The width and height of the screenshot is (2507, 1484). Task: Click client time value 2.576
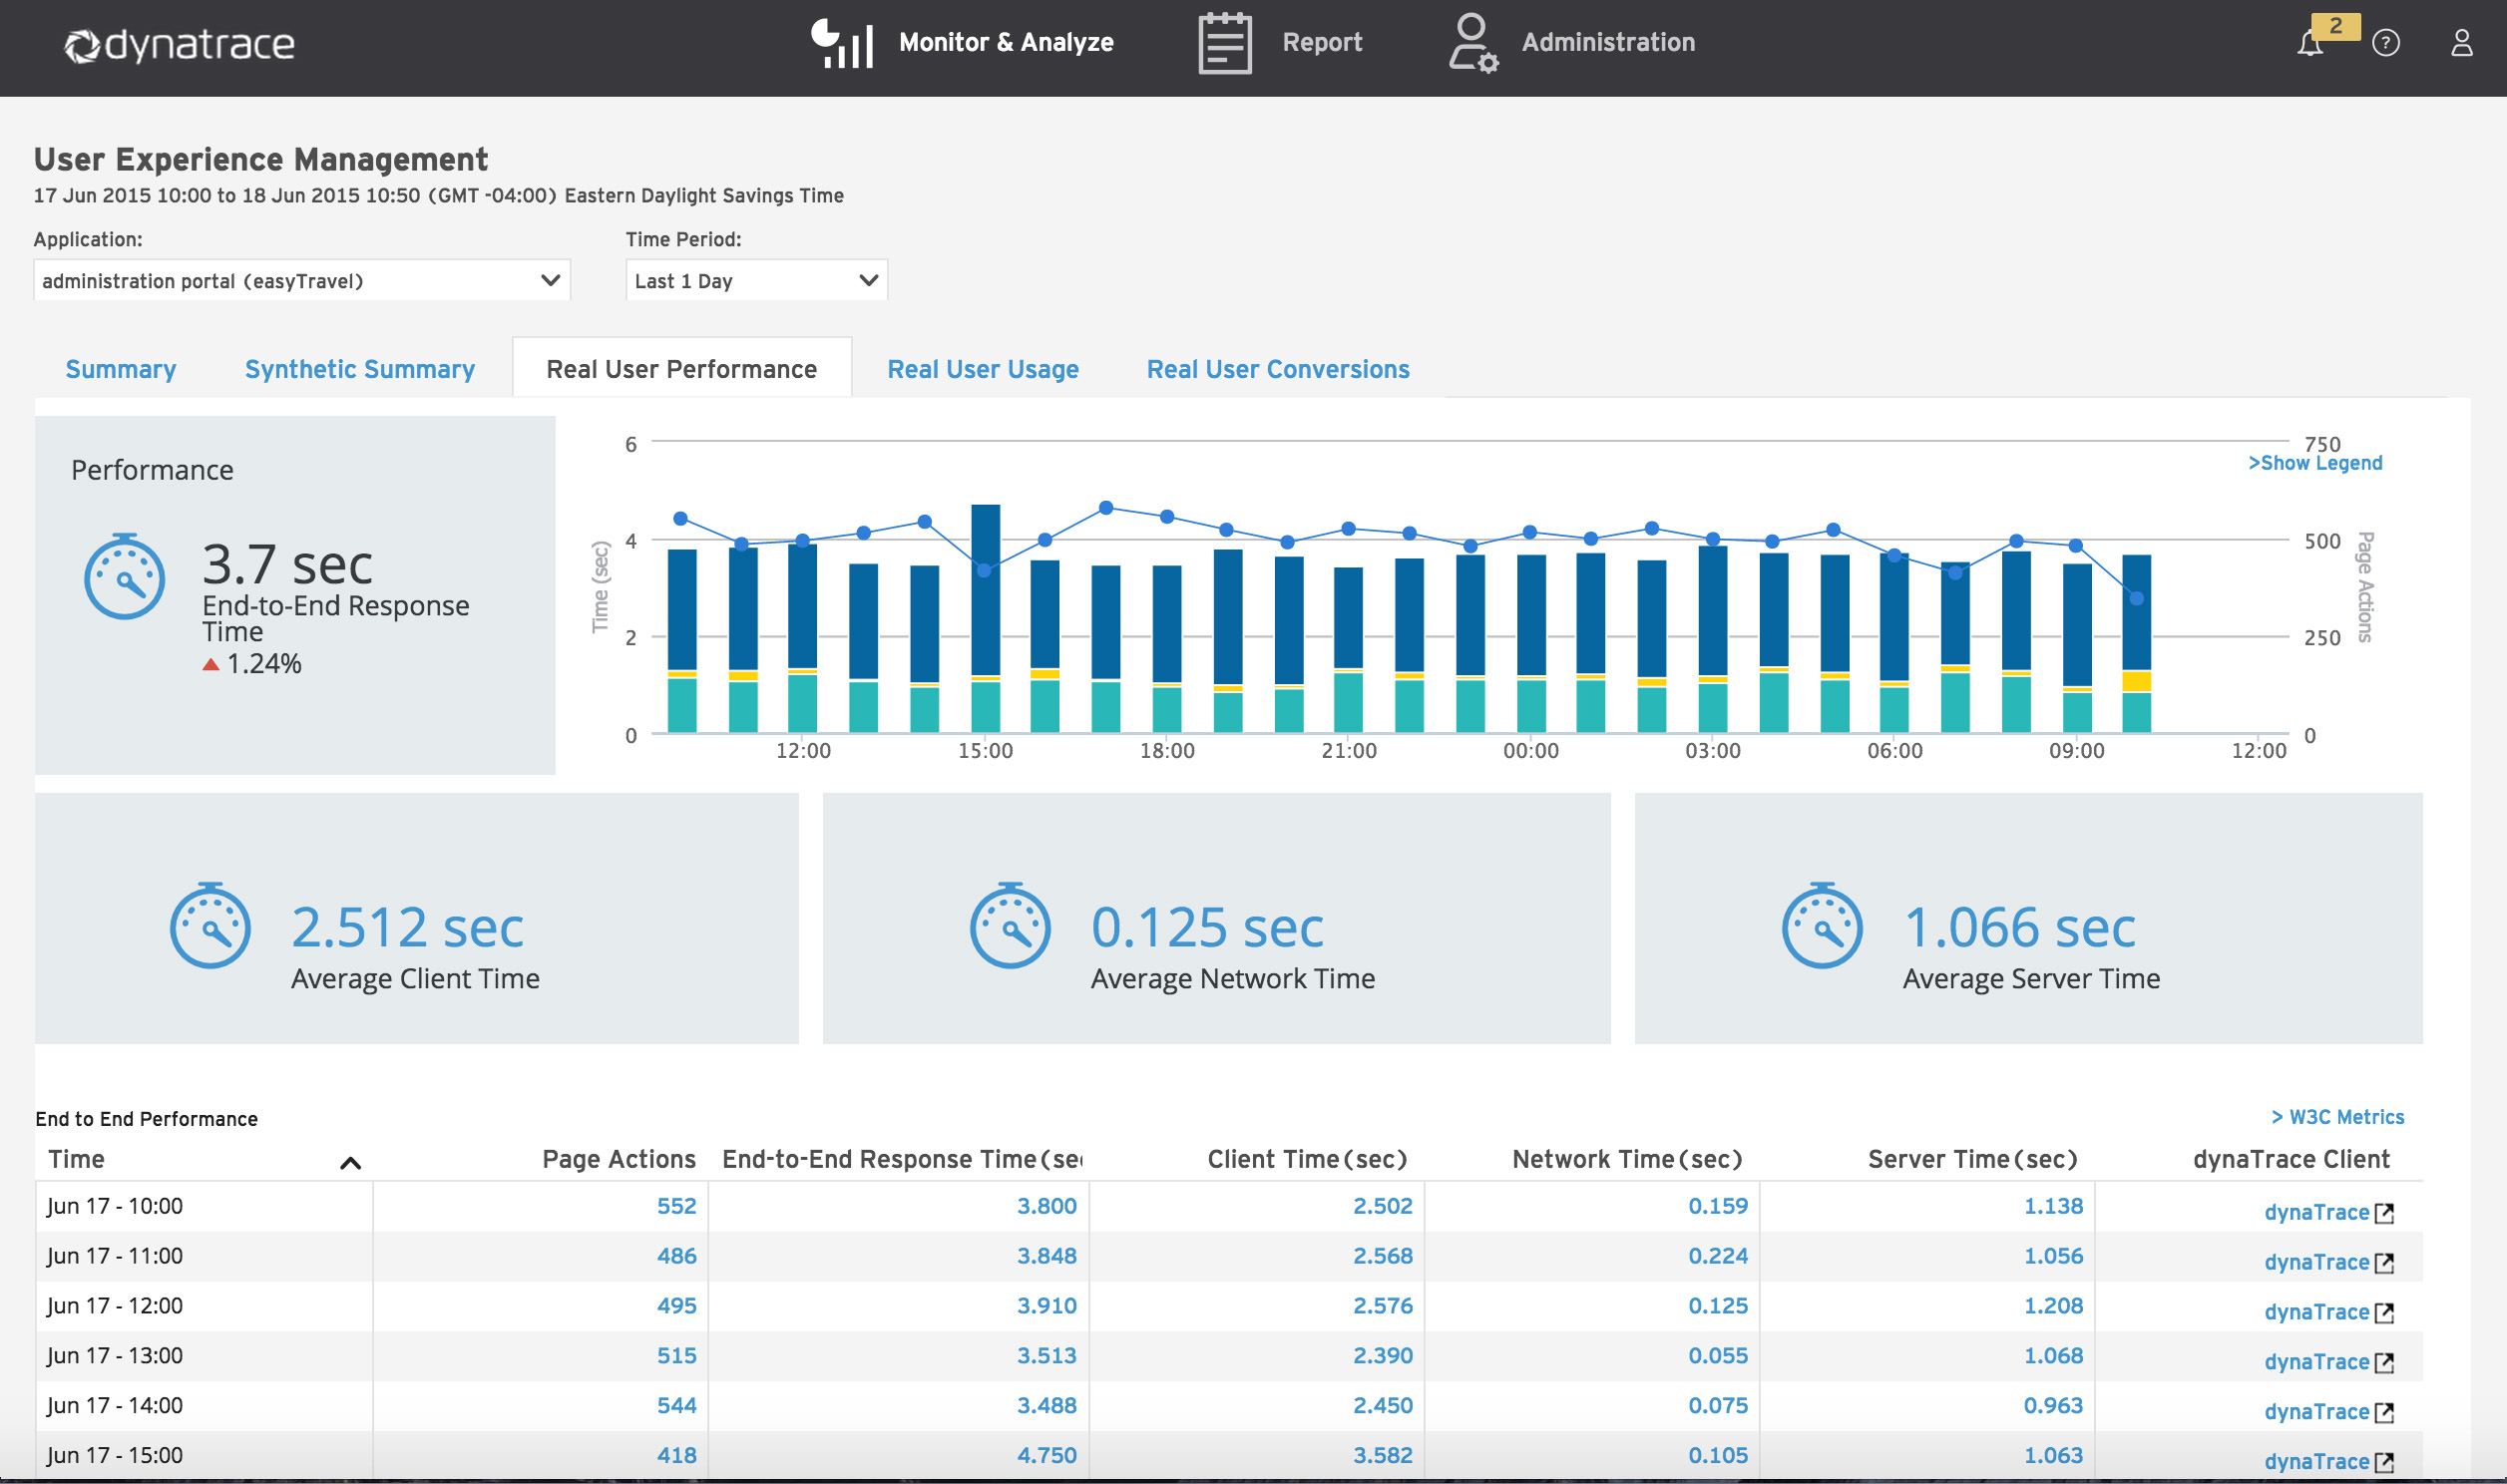pyautogui.click(x=1383, y=1306)
